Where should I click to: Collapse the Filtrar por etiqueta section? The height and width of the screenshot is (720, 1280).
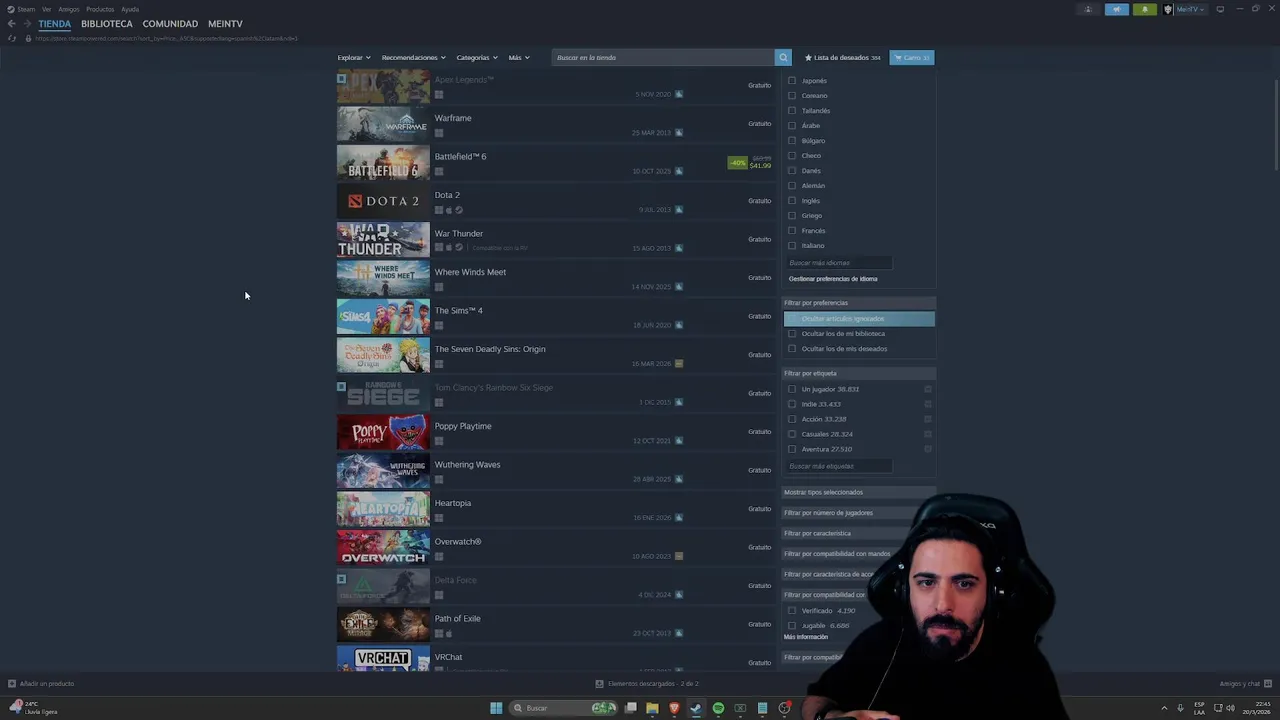point(859,373)
